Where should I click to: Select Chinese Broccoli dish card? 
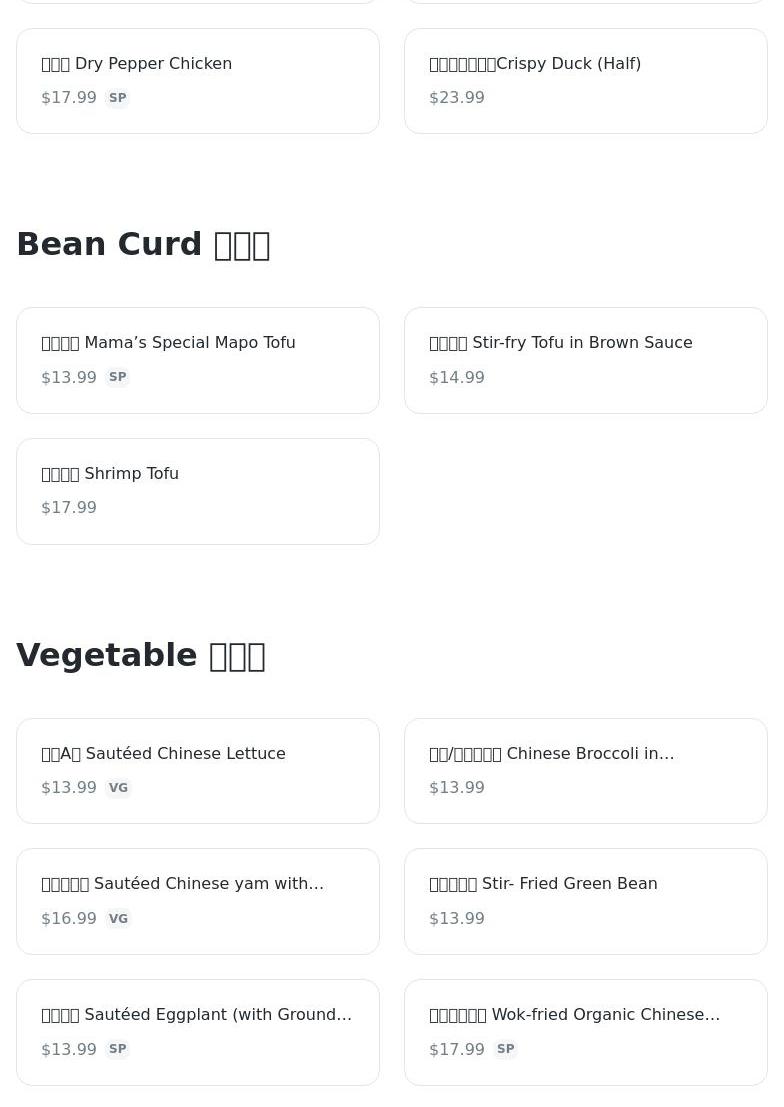(586, 771)
